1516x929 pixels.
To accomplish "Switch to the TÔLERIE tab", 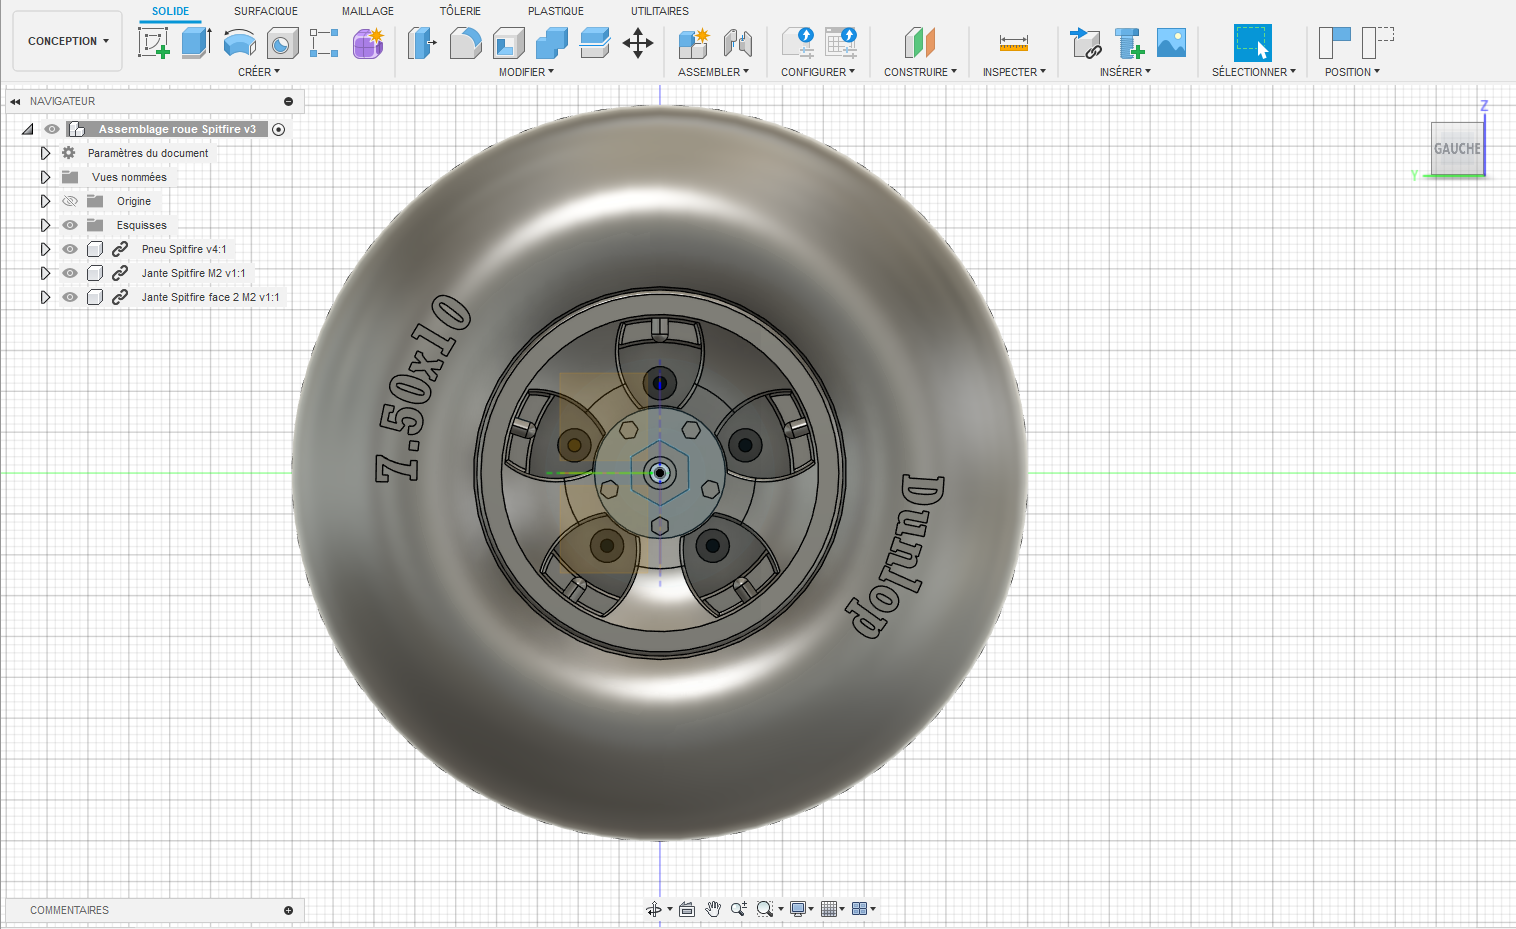I will click(x=460, y=11).
